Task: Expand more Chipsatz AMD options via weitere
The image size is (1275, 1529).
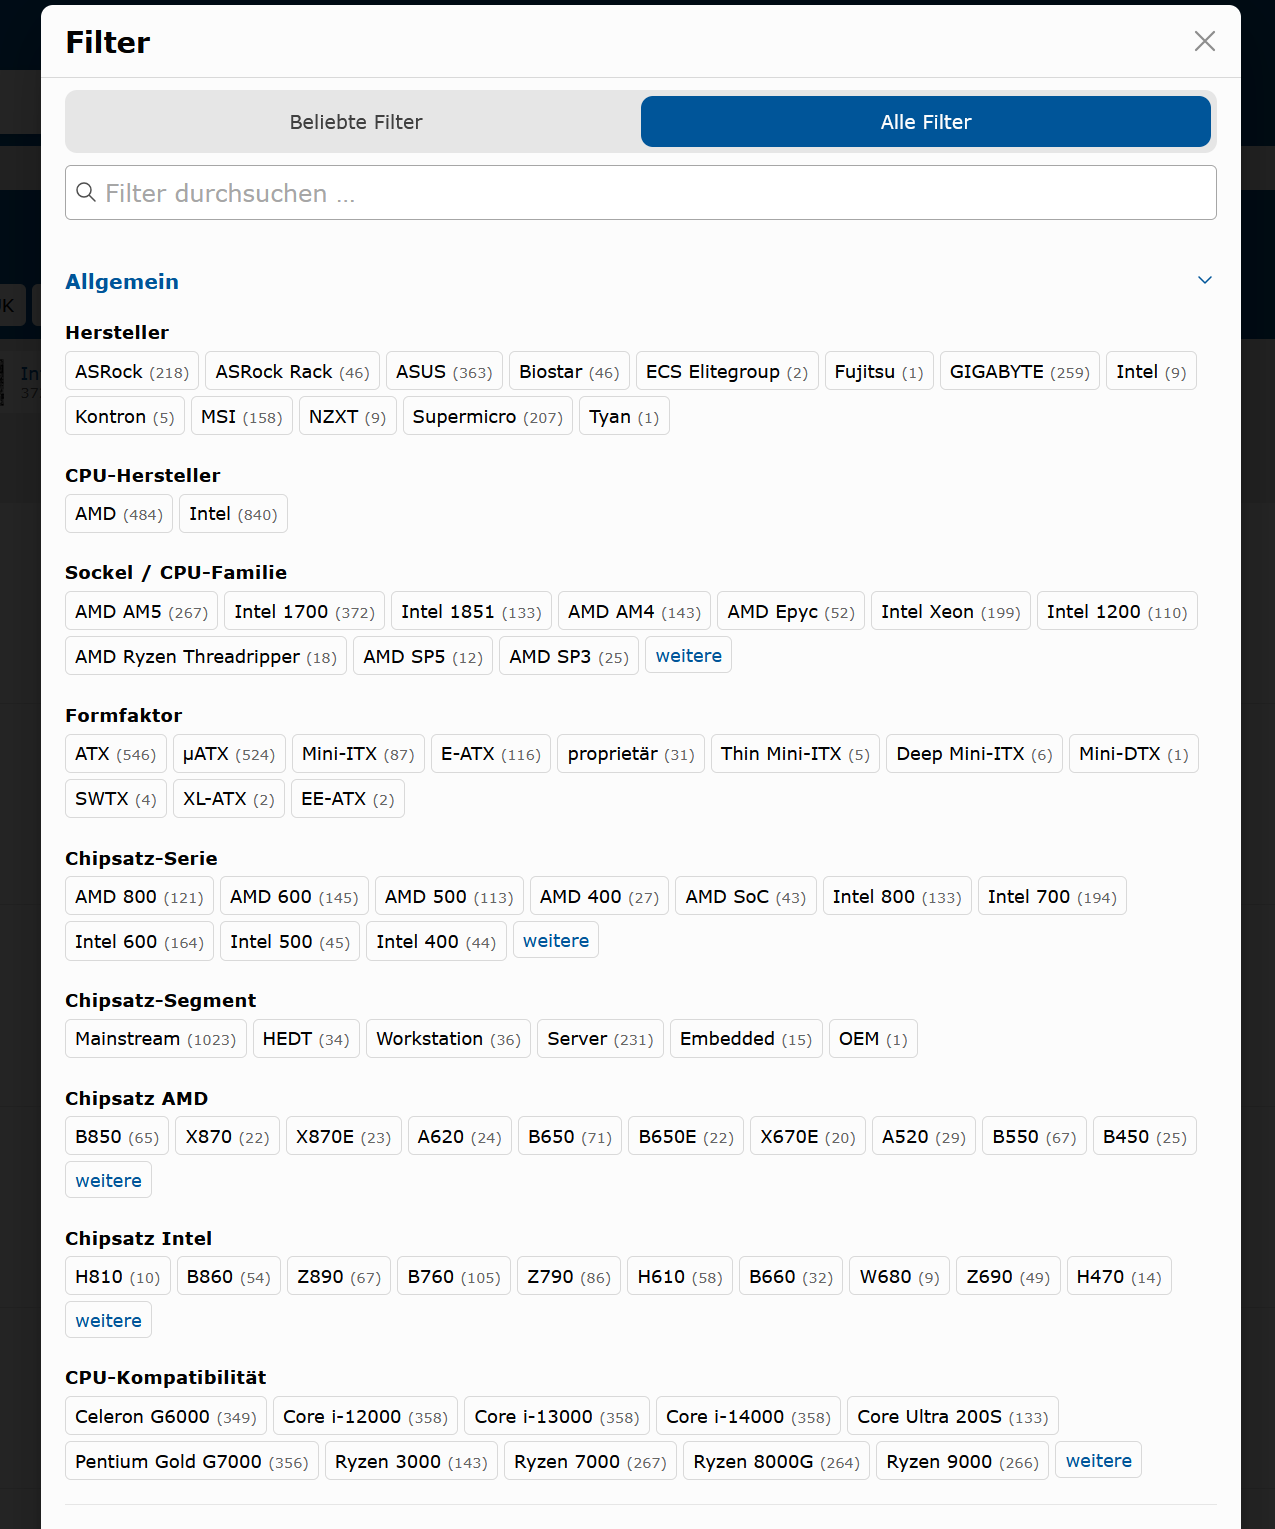Action: click(x=108, y=1181)
